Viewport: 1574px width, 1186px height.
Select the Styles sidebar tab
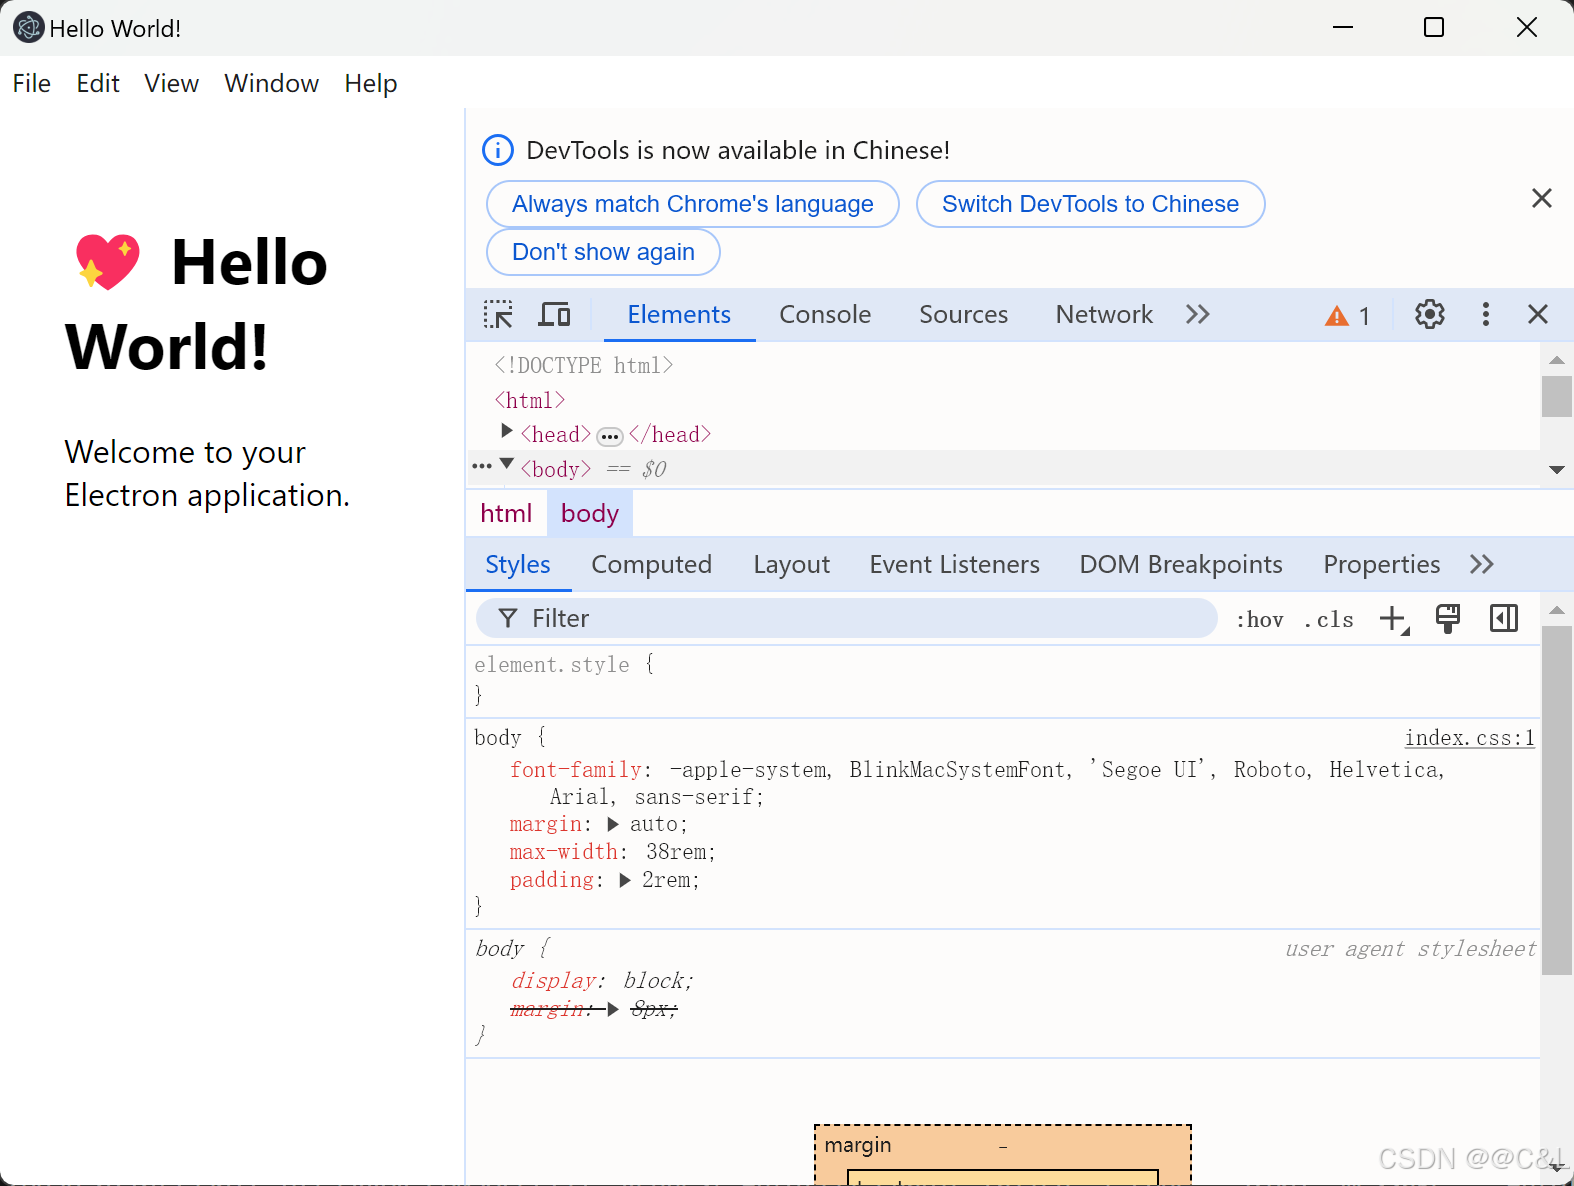point(518,565)
